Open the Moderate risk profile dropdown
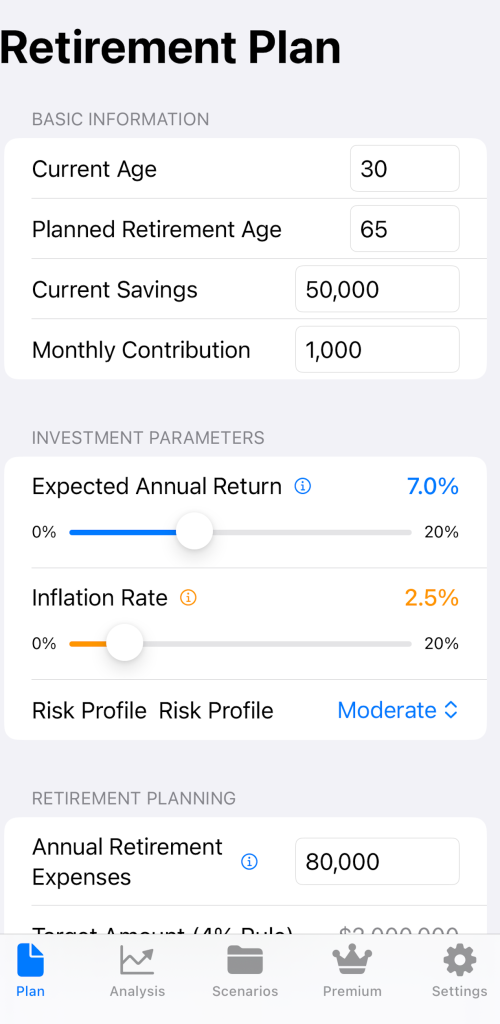This screenshot has height=1024, width=500. [398, 710]
